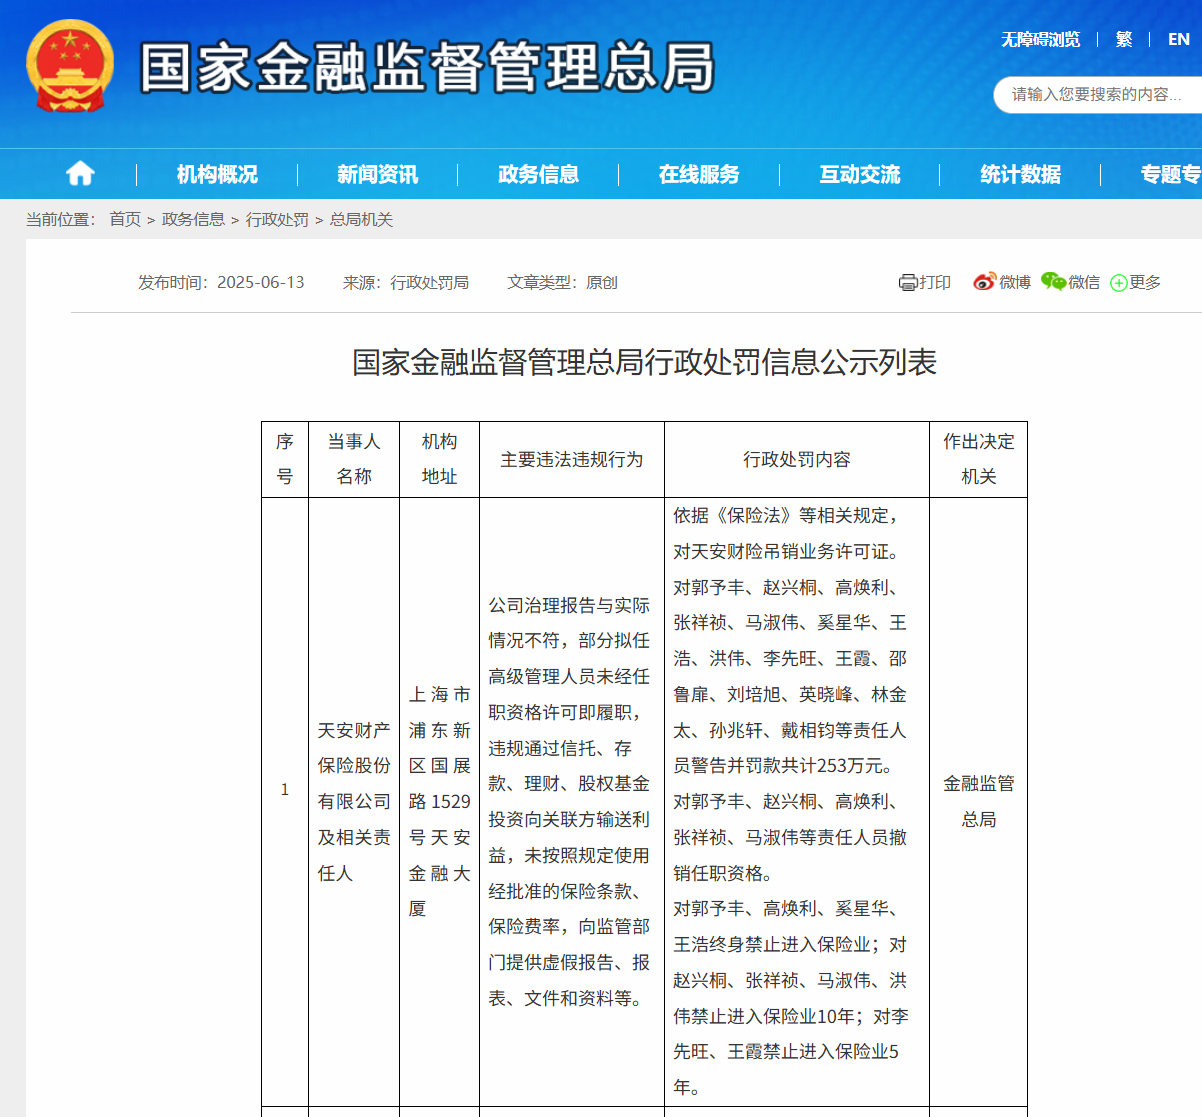The image size is (1202, 1117).
Task: Open the 政务信息 navigation menu
Action: (538, 174)
